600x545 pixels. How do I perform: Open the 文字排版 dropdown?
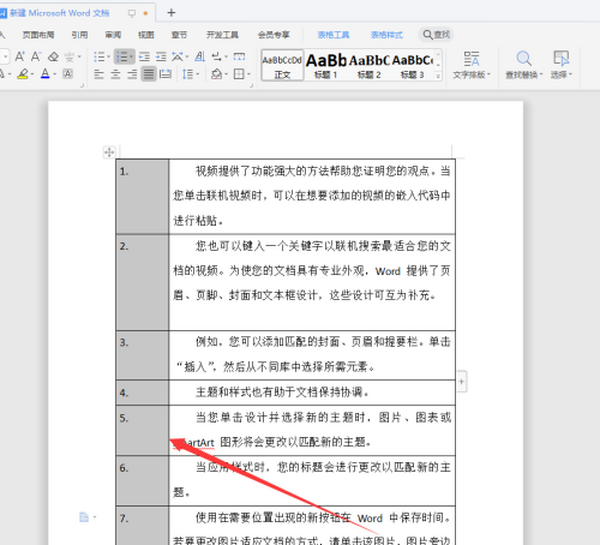click(471, 65)
